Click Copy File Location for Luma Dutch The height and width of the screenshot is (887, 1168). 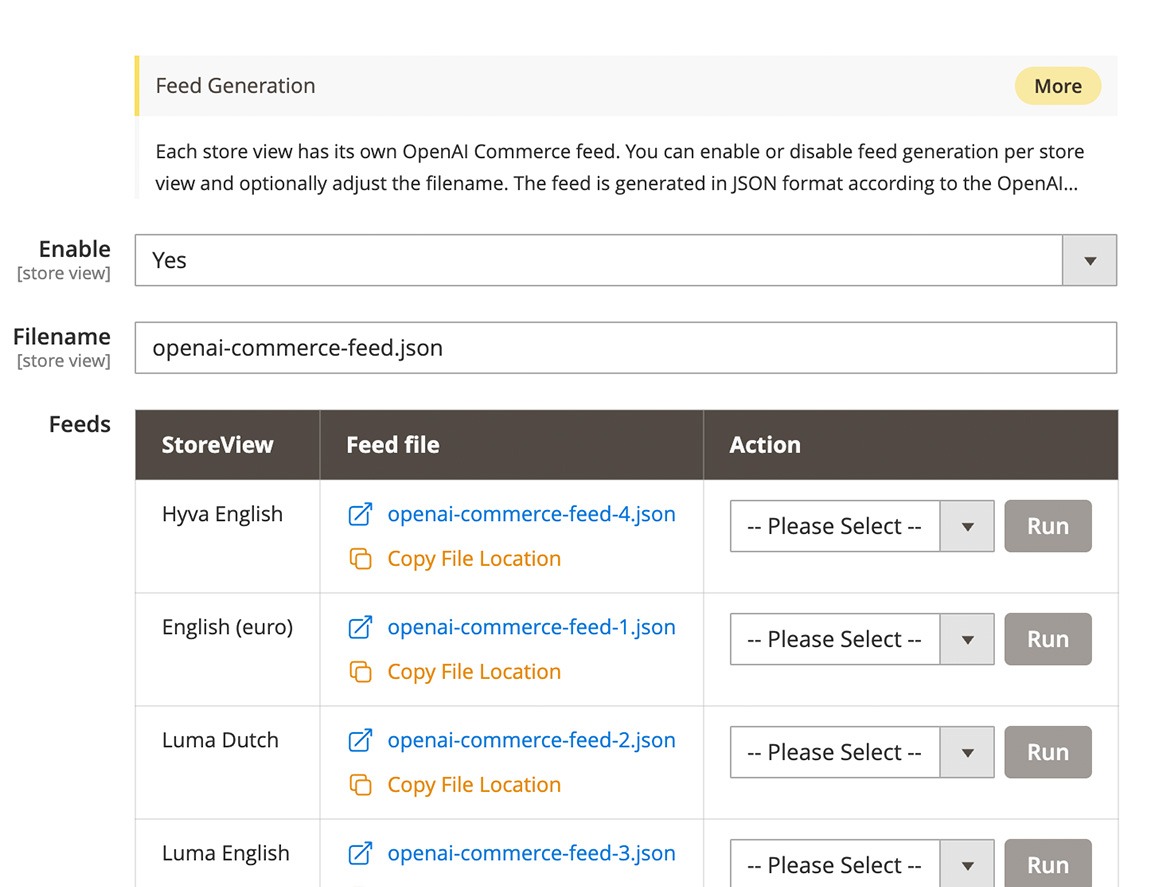point(473,785)
